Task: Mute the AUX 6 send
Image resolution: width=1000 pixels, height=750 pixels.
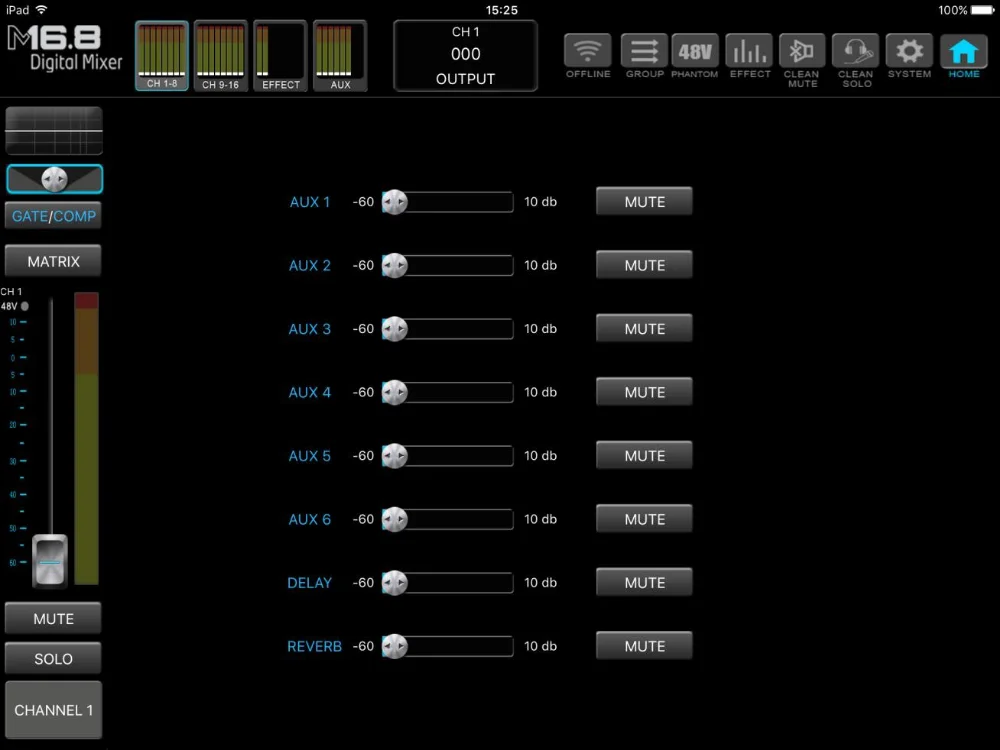Action: pos(644,519)
